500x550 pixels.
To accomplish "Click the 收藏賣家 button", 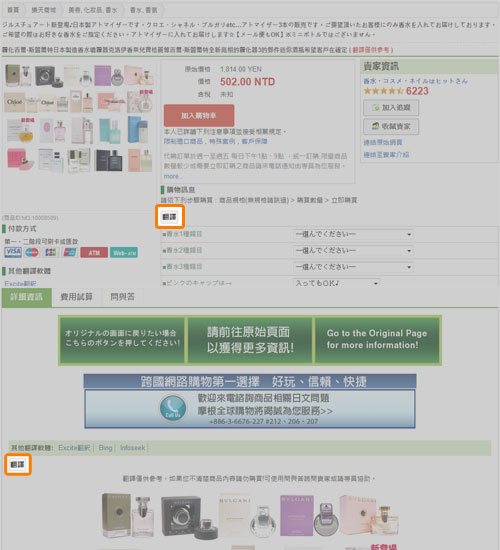I will 391,126.
